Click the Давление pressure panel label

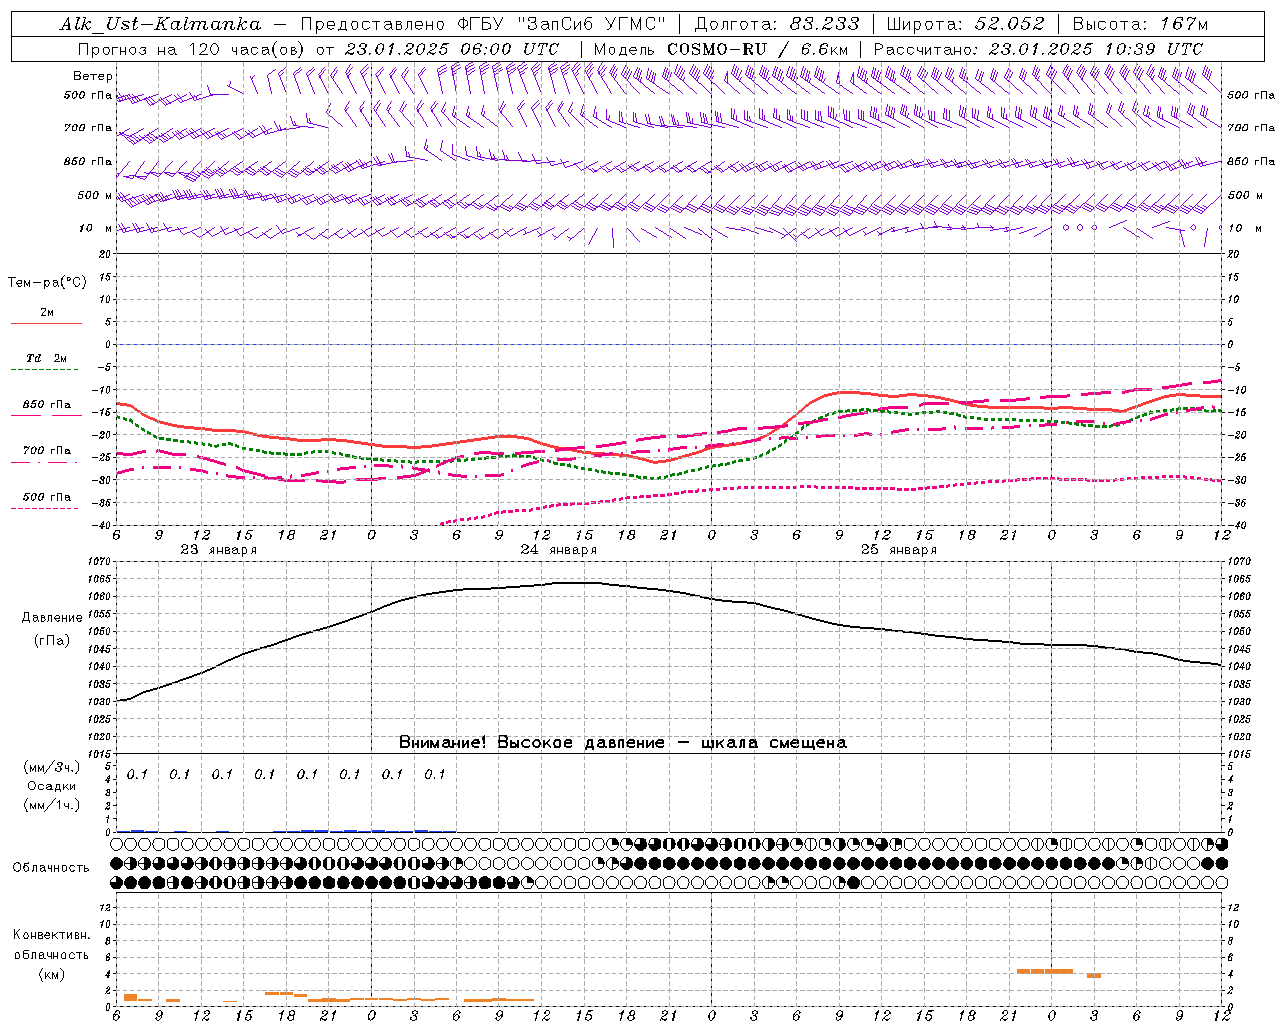pyautogui.click(x=52, y=618)
